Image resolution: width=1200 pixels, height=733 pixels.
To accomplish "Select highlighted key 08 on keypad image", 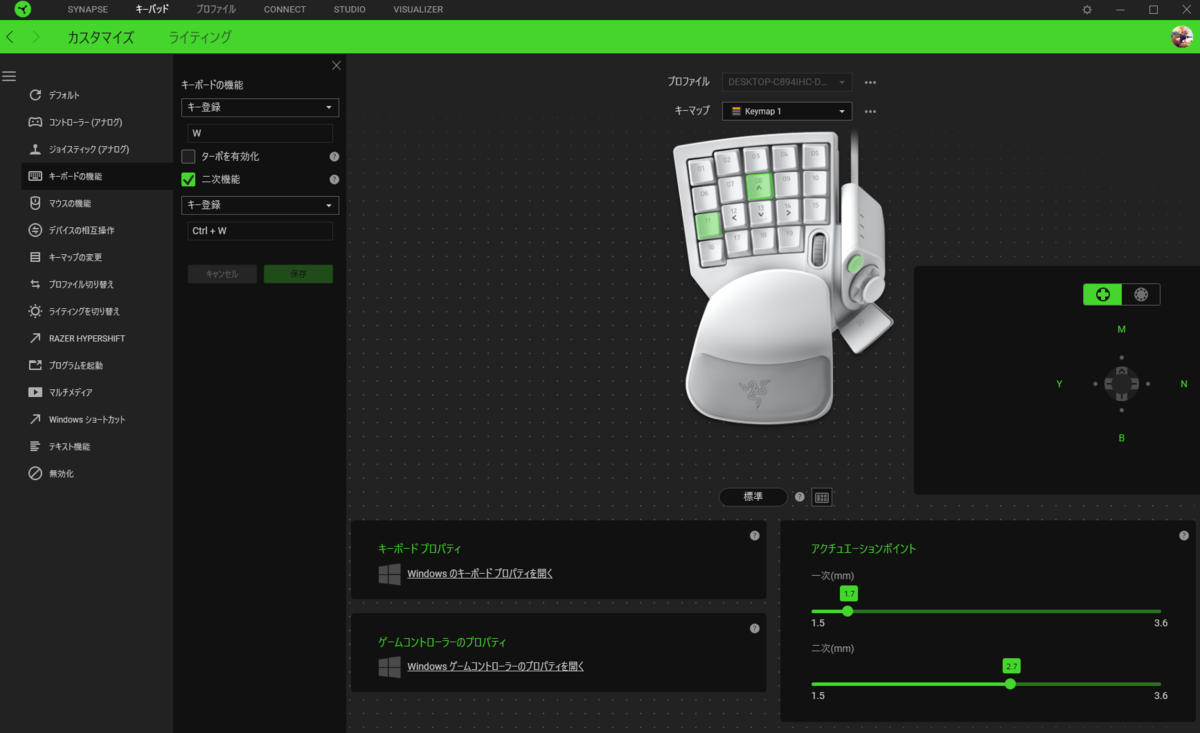I will 760,186.
